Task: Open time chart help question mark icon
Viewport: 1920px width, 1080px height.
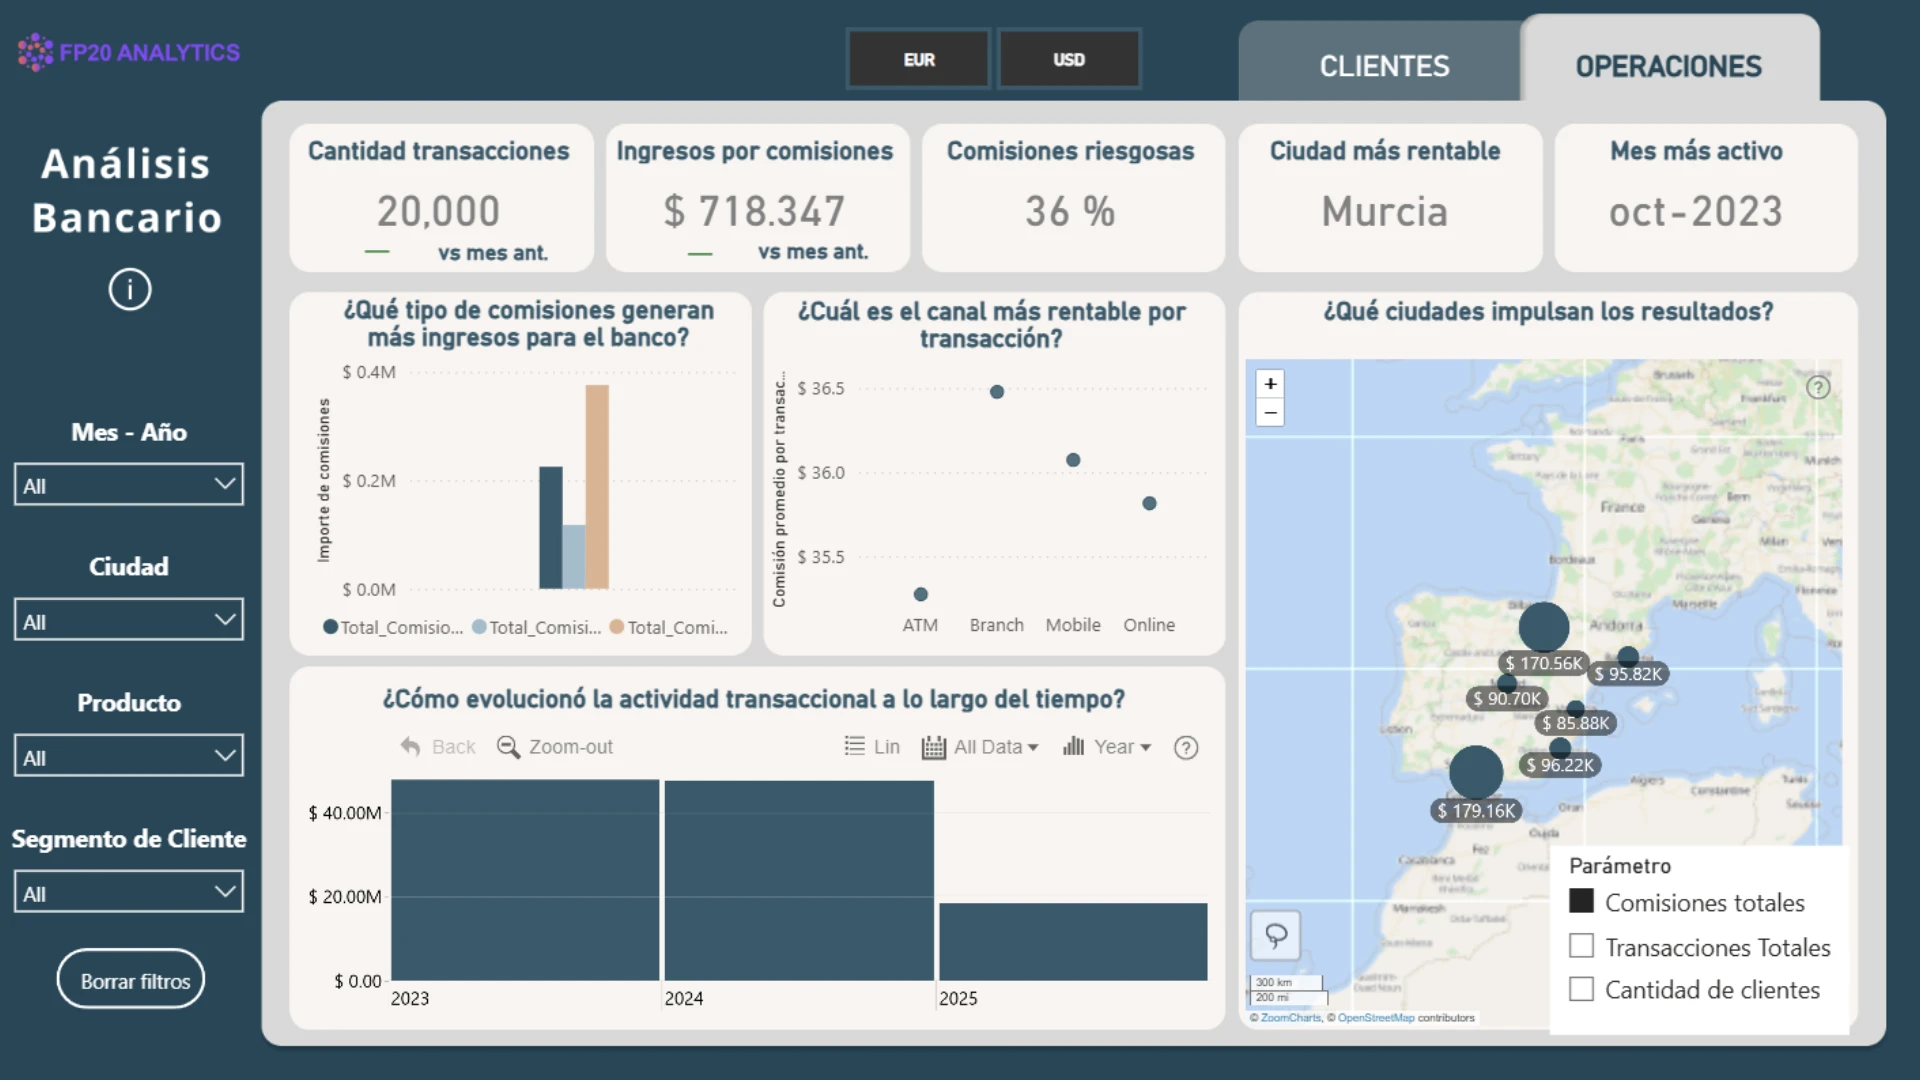Action: click(1186, 748)
